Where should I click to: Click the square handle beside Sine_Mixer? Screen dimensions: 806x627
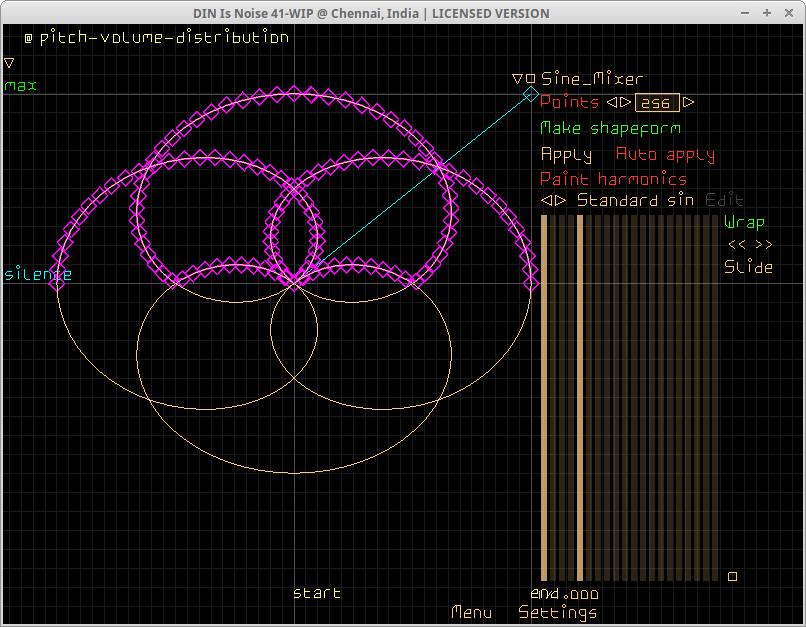tap(530, 79)
